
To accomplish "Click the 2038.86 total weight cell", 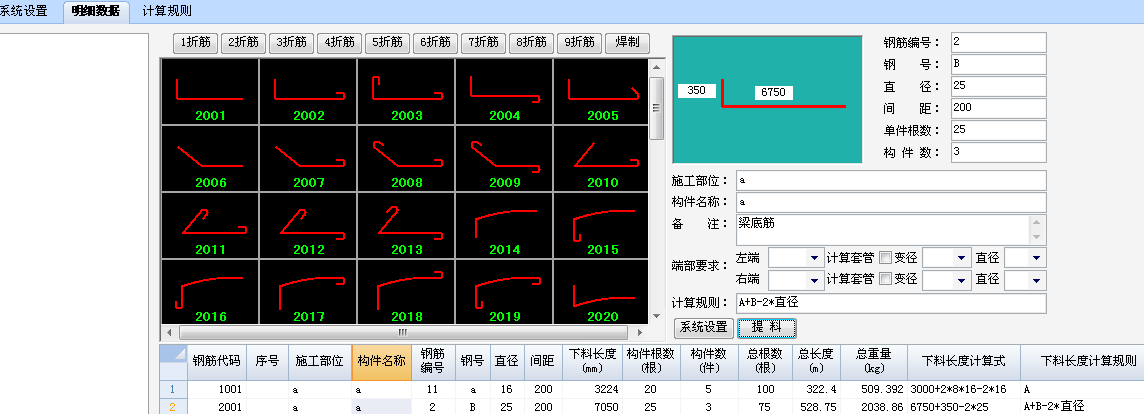I will point(874,407).
